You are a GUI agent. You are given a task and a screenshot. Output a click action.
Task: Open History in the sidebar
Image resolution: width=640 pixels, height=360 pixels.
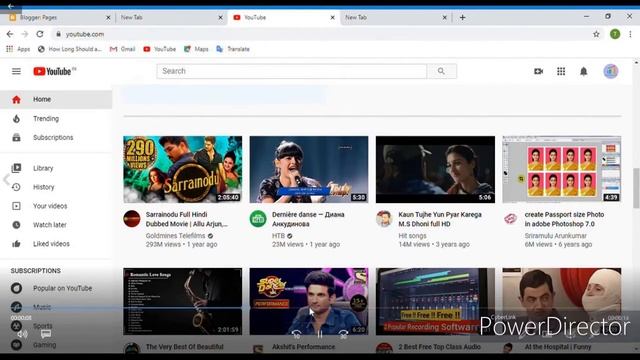point(56,187)
